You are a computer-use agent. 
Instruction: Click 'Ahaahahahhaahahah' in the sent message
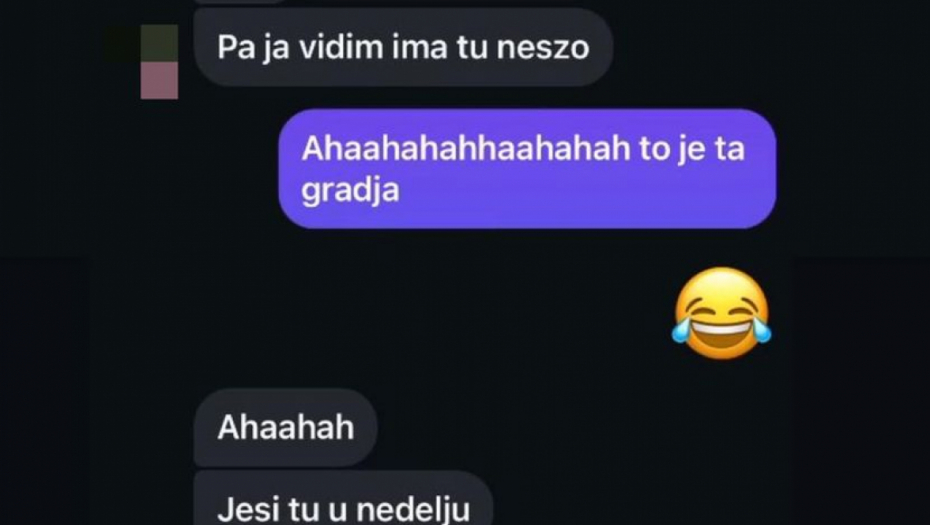(x=466, y=148)
